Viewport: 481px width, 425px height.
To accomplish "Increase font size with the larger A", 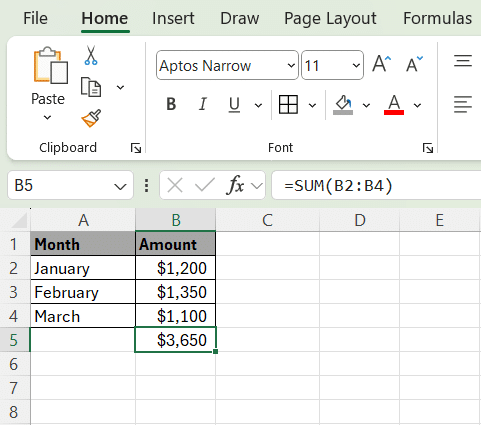I will [381, 64].
